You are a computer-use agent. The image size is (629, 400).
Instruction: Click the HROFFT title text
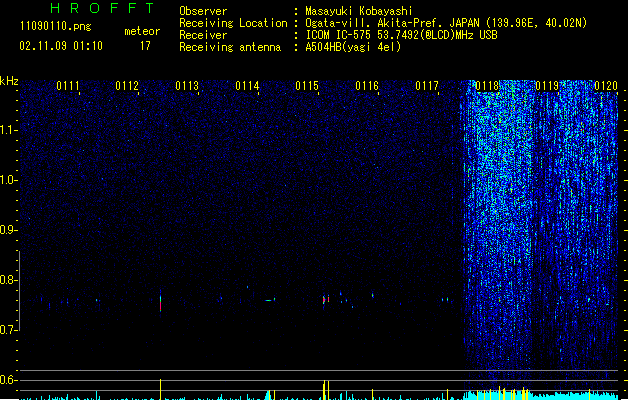(x=102, y=8)
